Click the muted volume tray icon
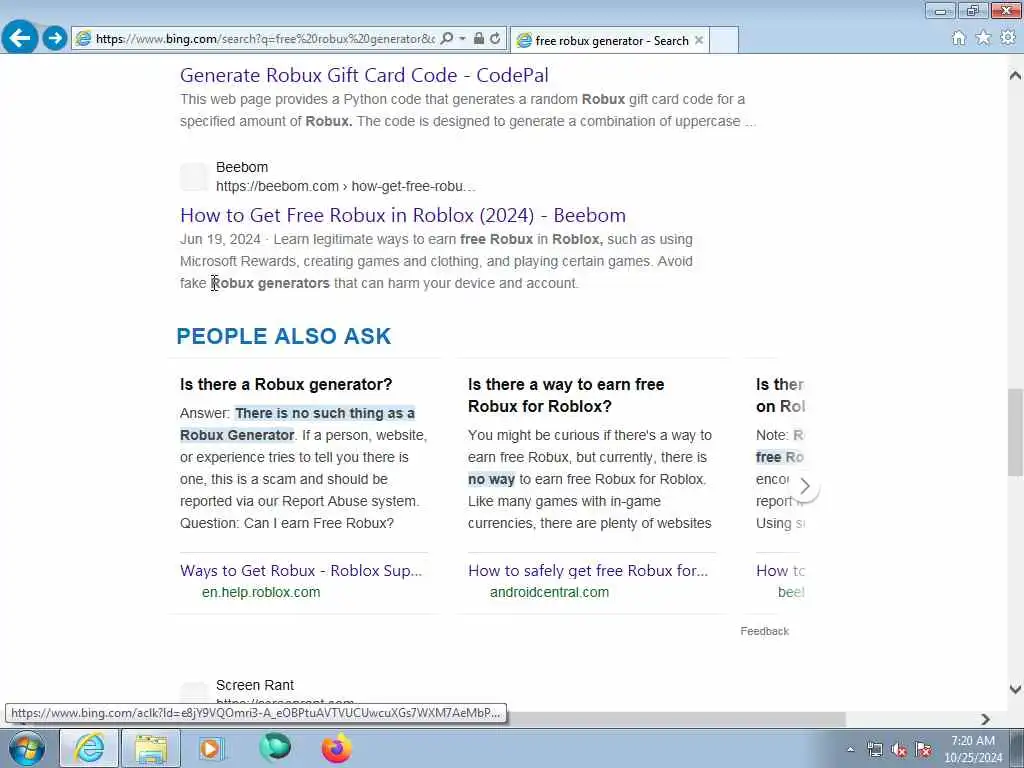 [899, 750]
